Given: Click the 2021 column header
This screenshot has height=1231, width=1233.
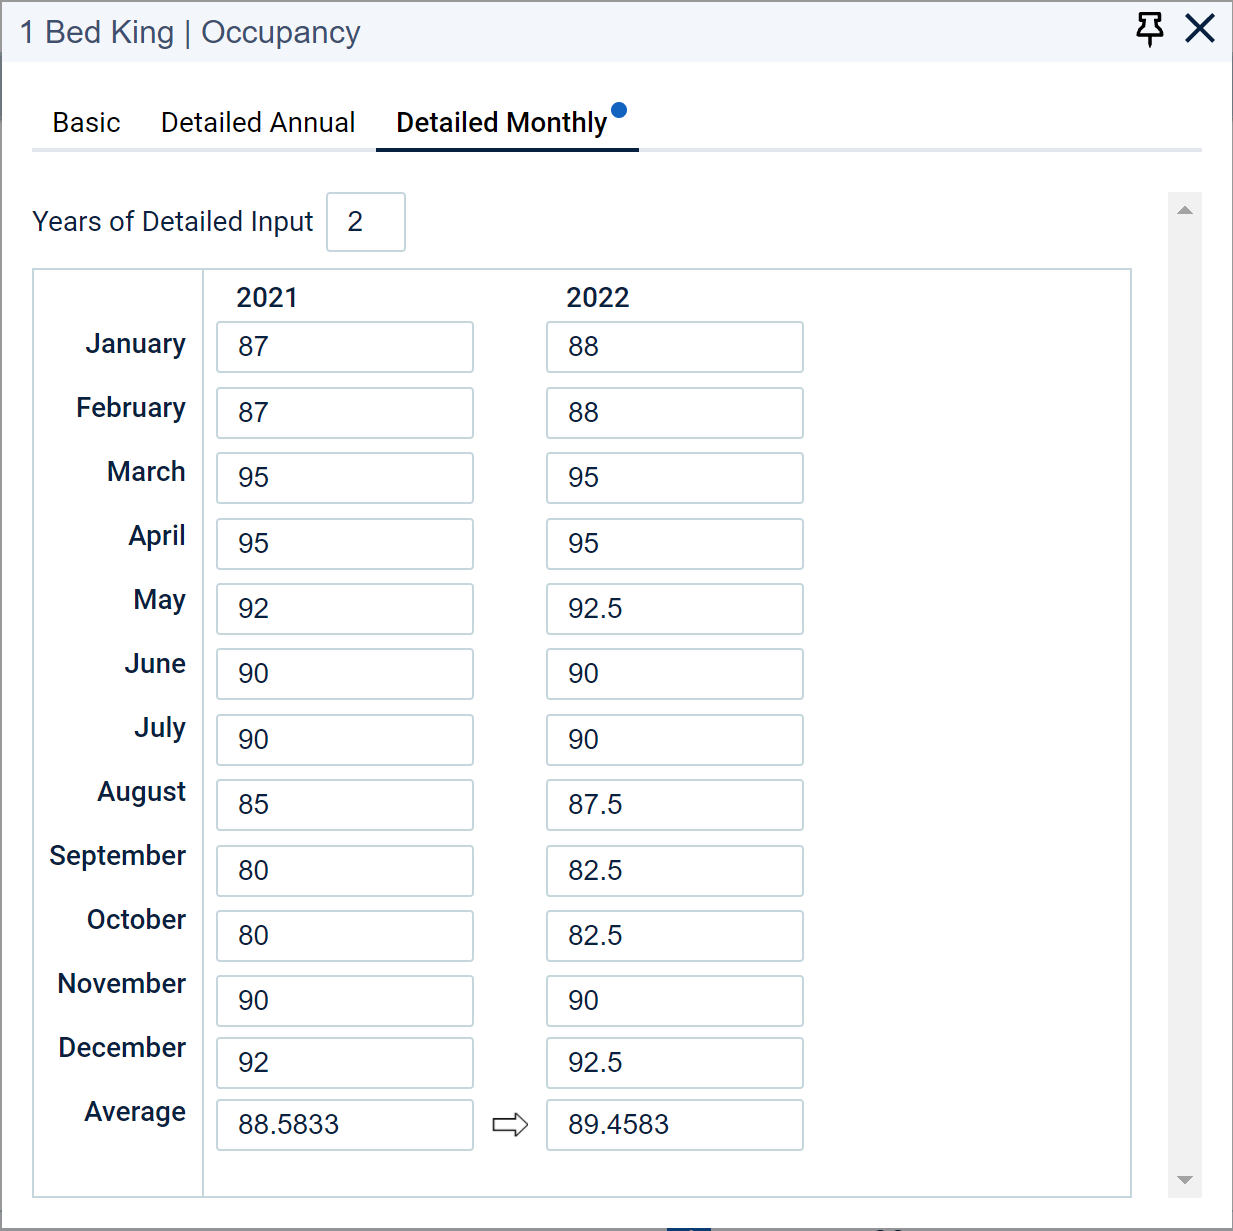Looking at the screenshot, I should pyautogui.click(x=267, y=298).
